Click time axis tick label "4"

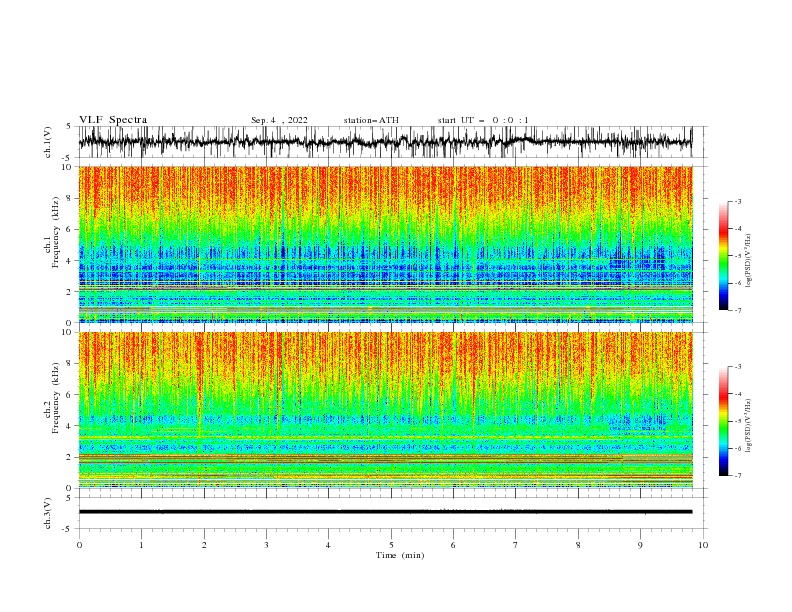(x=328, y=545)
